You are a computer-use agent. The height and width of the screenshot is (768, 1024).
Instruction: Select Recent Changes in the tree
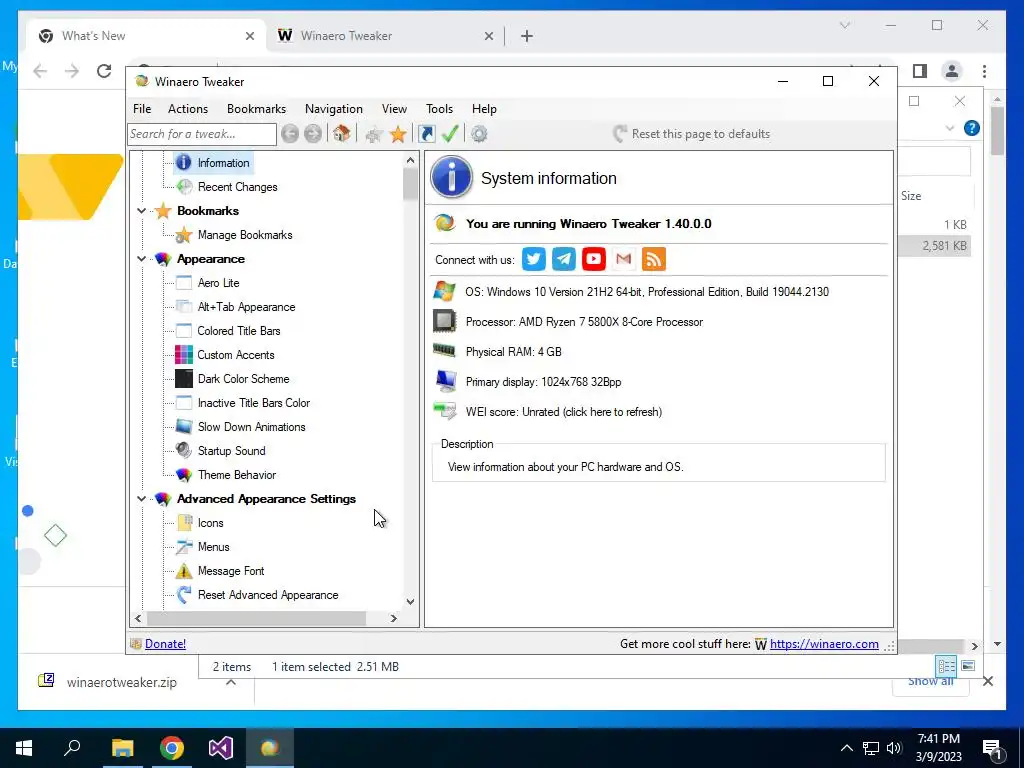pyautogui.click(x=237, y=187)
